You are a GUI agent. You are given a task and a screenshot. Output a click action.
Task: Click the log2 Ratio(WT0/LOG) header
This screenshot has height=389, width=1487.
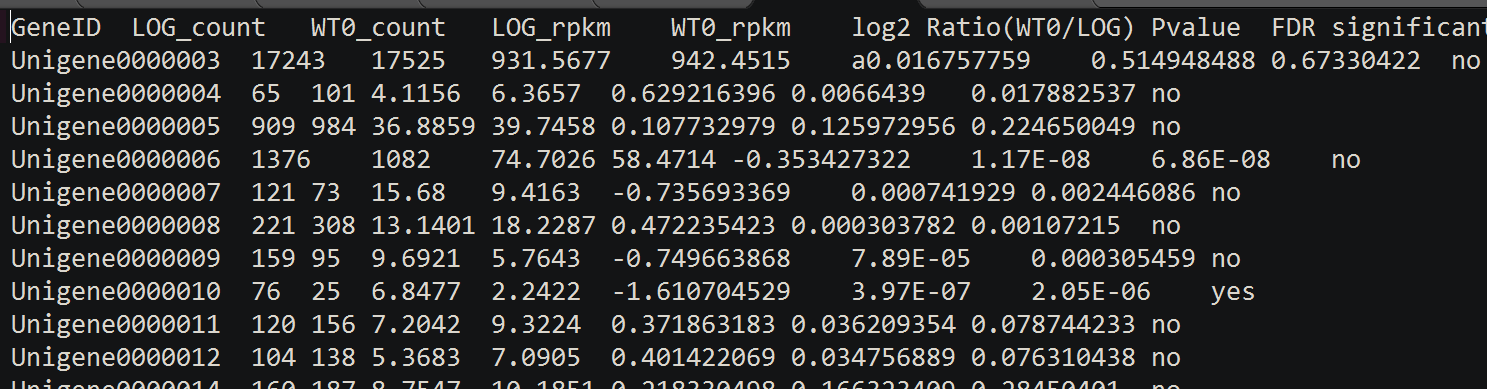pos(995,28)
